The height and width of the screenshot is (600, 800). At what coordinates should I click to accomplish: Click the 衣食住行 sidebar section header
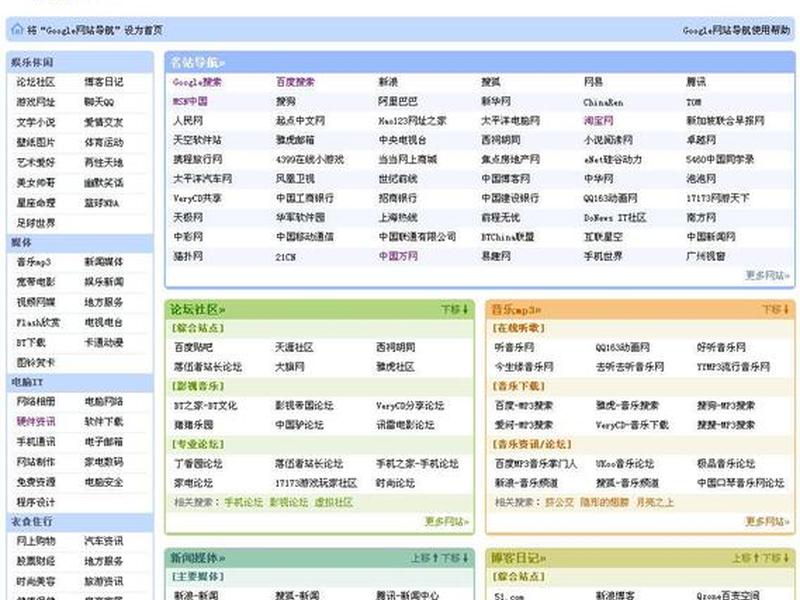coord(32,521)
